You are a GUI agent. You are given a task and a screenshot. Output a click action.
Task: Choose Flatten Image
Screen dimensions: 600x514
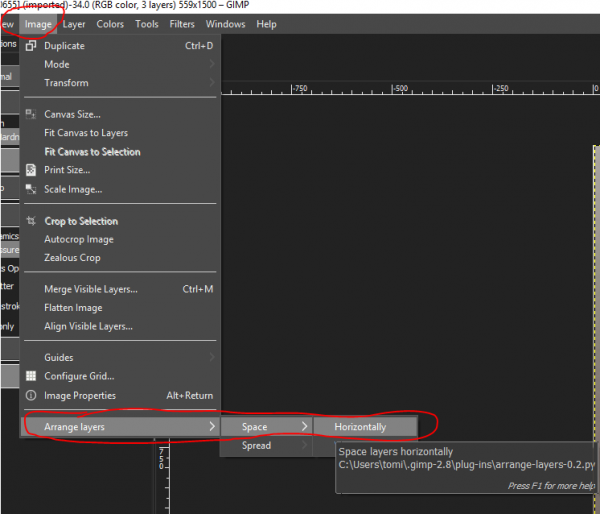[120, 308]
